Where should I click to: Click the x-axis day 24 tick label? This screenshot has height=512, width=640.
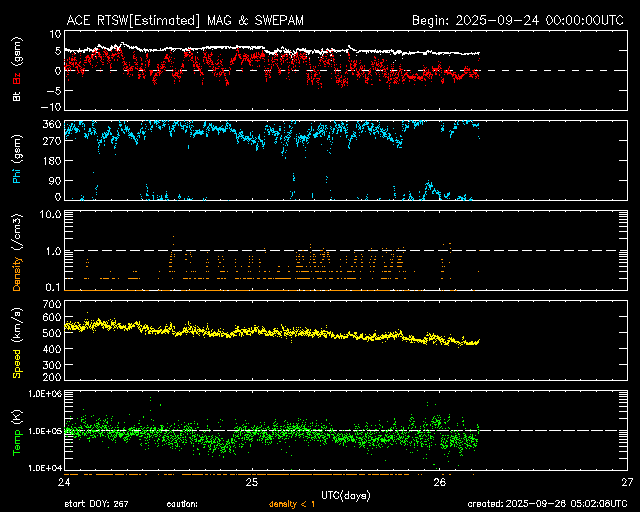[x=65, y=482]
